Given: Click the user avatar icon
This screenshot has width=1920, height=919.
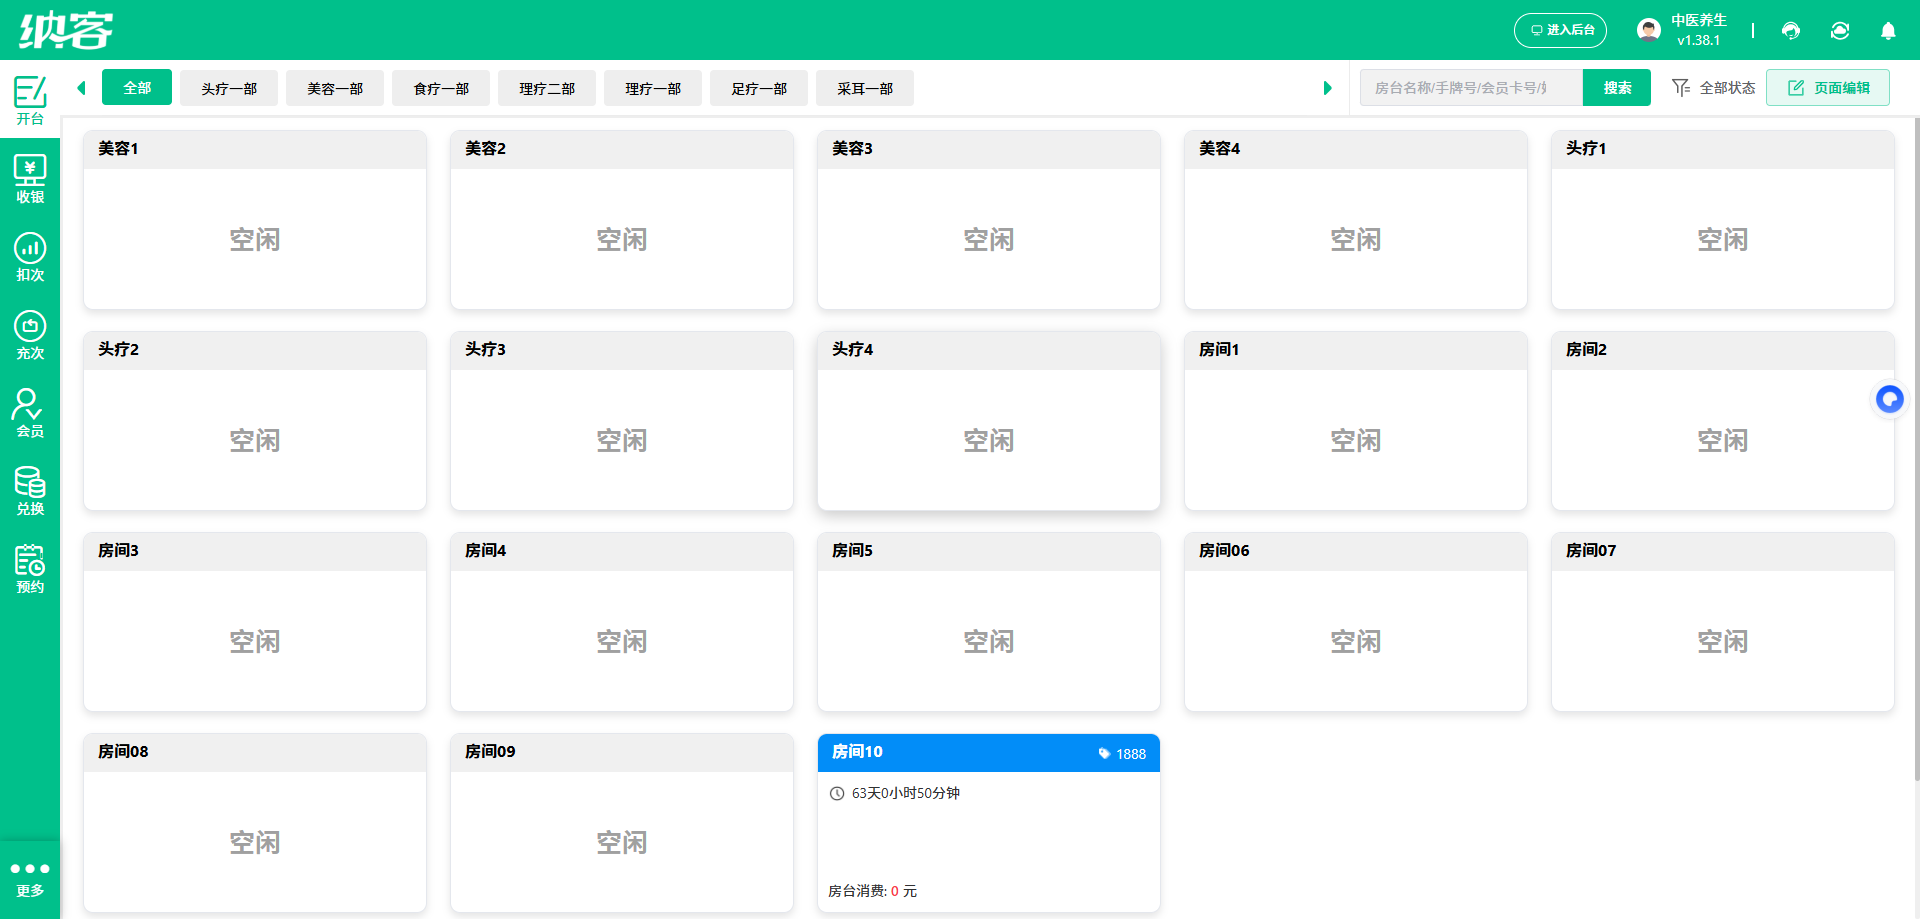Looking at the screenshot, I should coord(1649,30).
